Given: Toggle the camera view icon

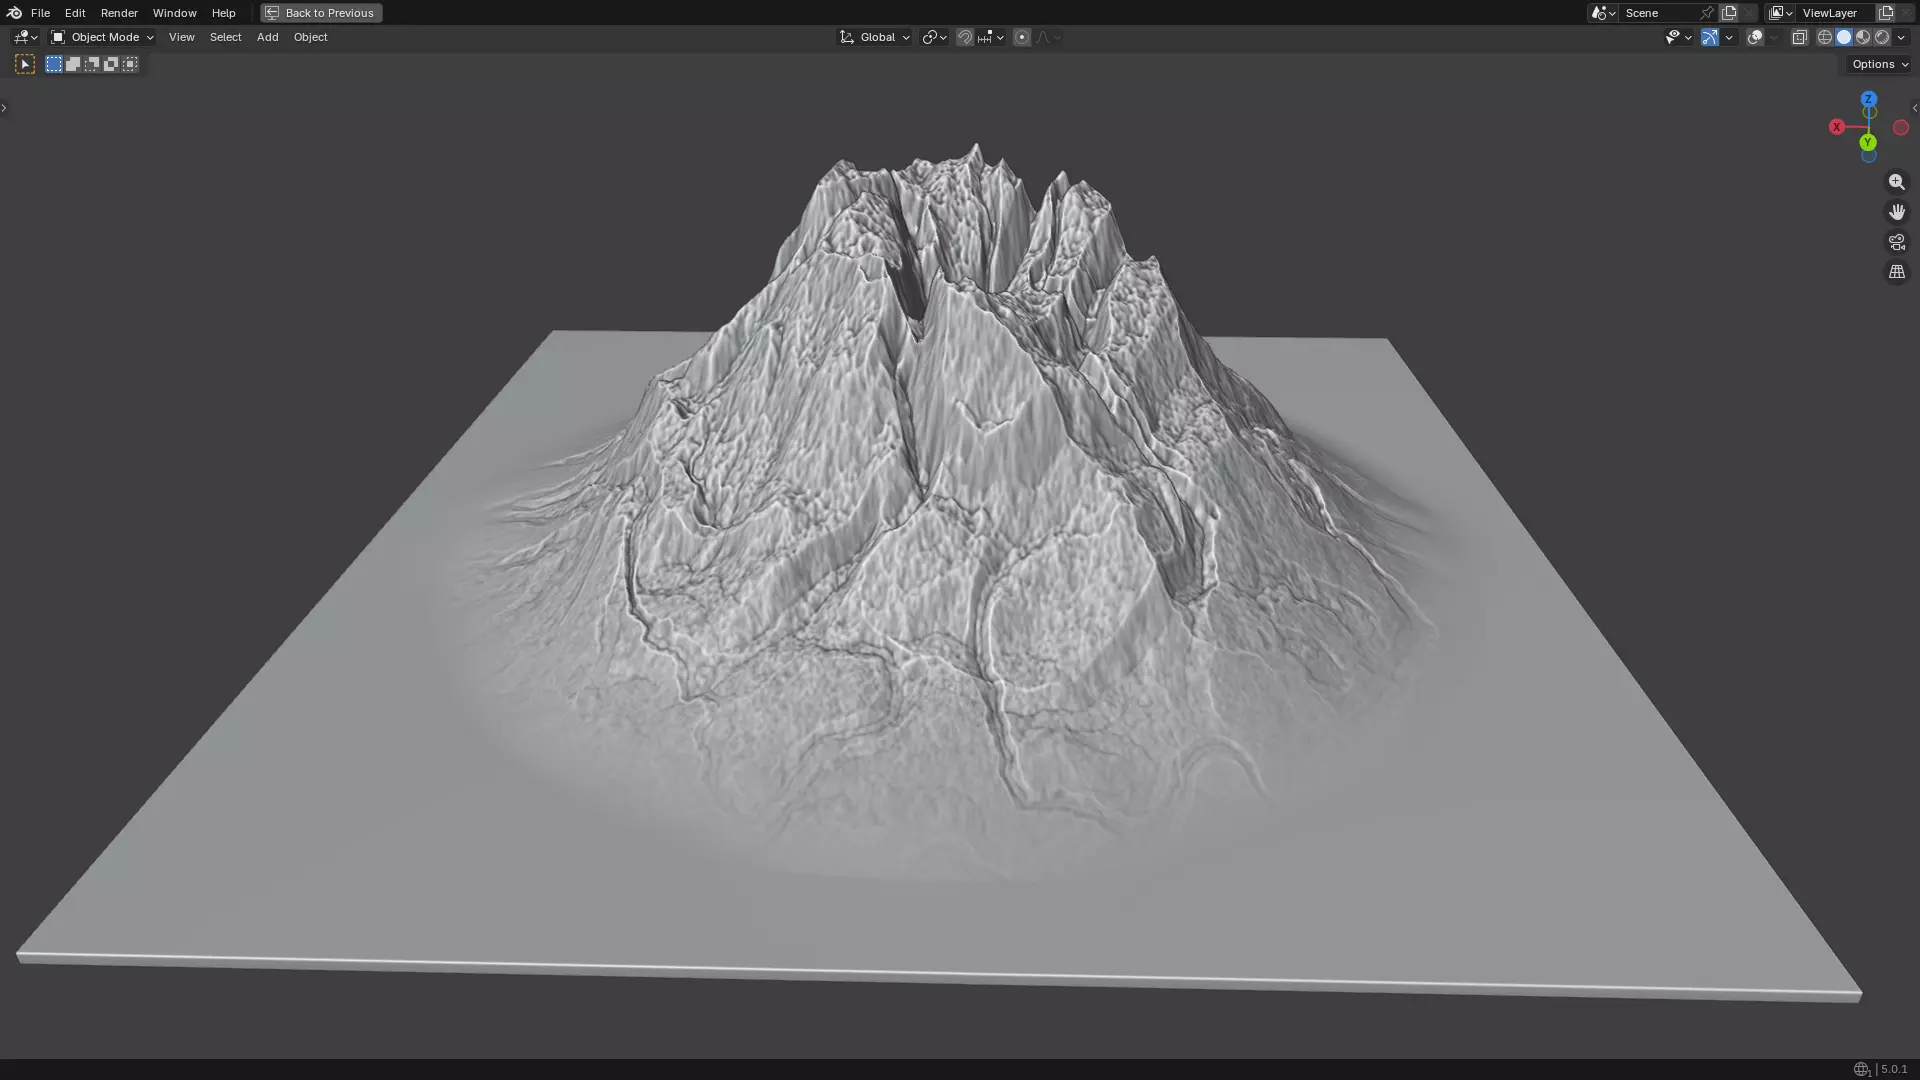Looking at the screenshot, I should 1896,242.
